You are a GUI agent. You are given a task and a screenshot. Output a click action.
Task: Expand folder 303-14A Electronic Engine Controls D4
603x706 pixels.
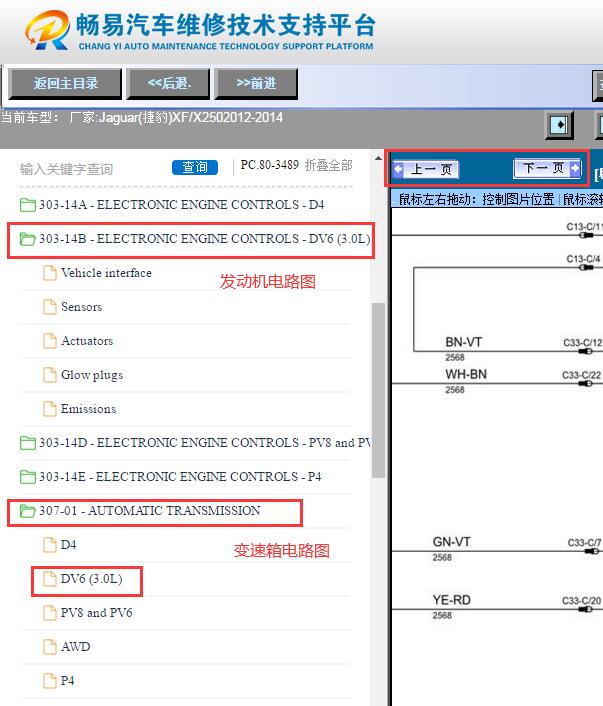click(181, 204)
